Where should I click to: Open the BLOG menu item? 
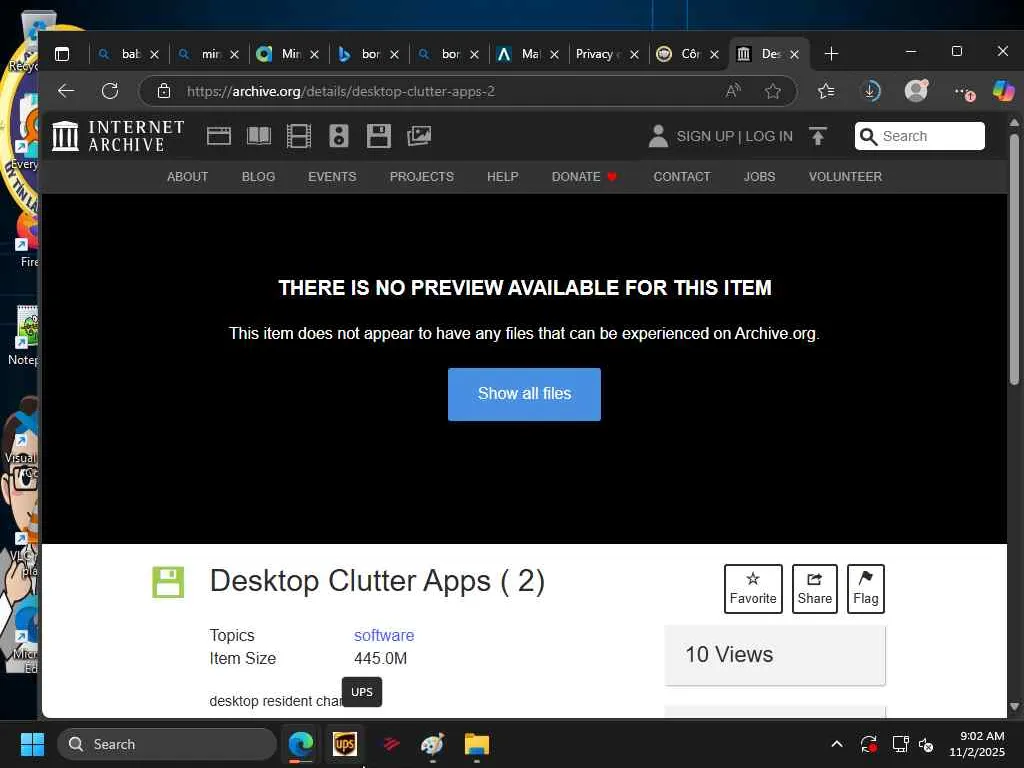coord(259,176)
